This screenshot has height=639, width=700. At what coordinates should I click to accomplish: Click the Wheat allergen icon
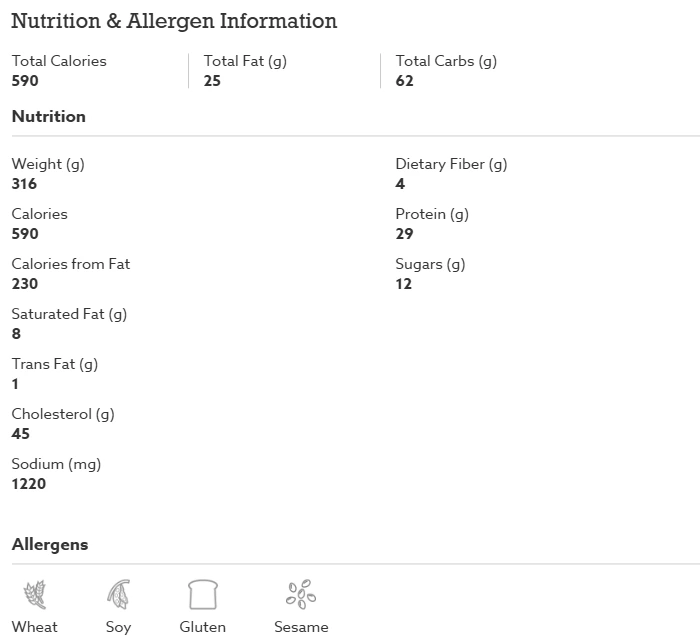pos(35,594)
